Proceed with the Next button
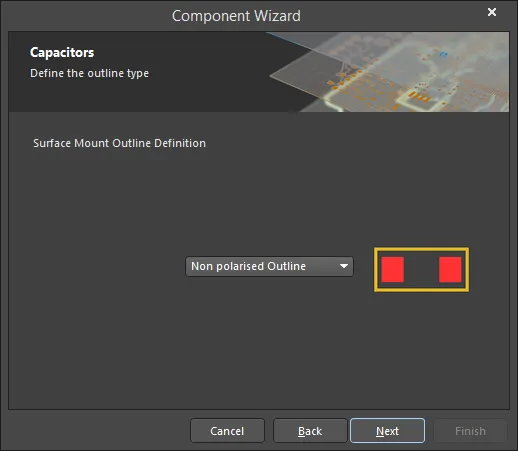This screenshot has width=518, height=451. (x=387, y=431)
